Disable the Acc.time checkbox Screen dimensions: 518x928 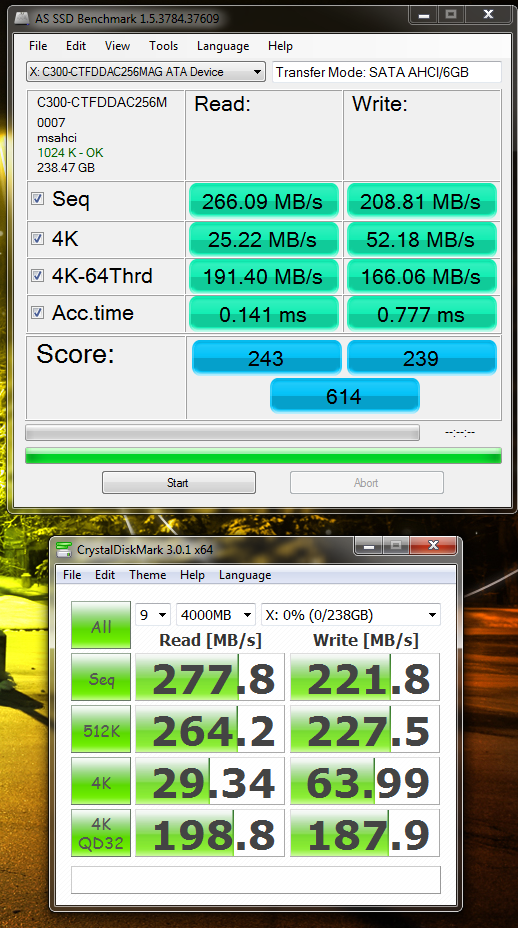[x=37, y=313]
